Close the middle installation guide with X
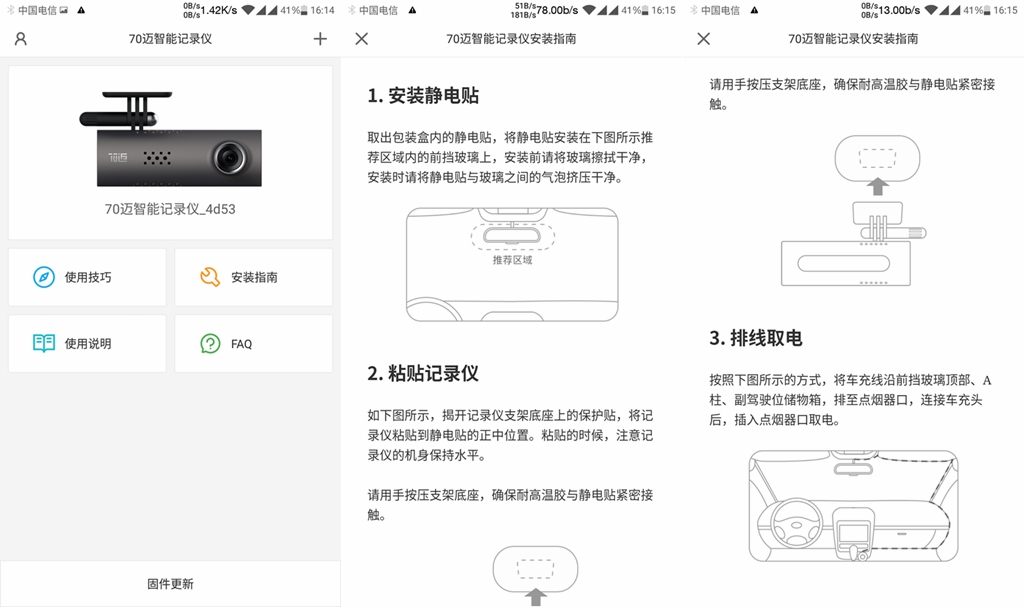The image size is (1024, 607). pyautogui.click(x=361, y=39)
